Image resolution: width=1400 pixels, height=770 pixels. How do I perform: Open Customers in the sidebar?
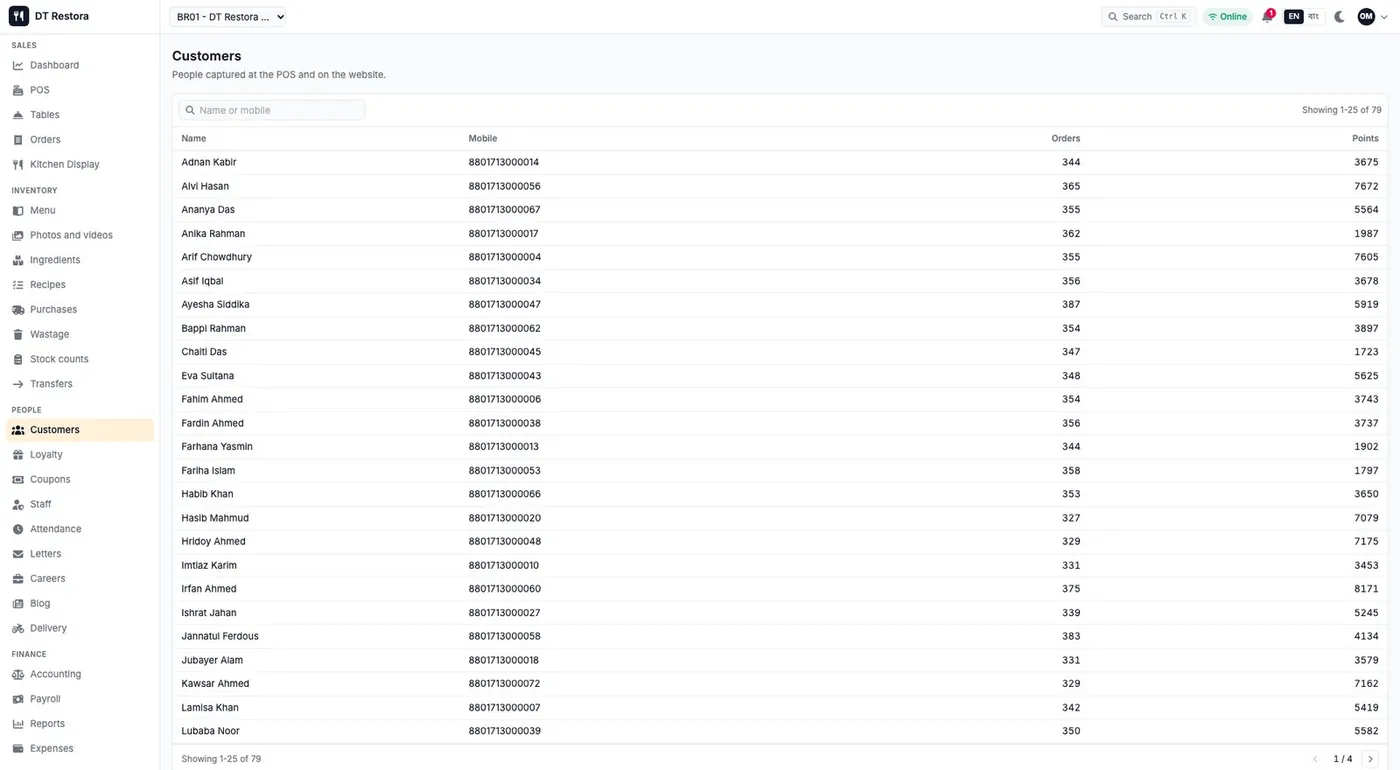click(80, 430)
